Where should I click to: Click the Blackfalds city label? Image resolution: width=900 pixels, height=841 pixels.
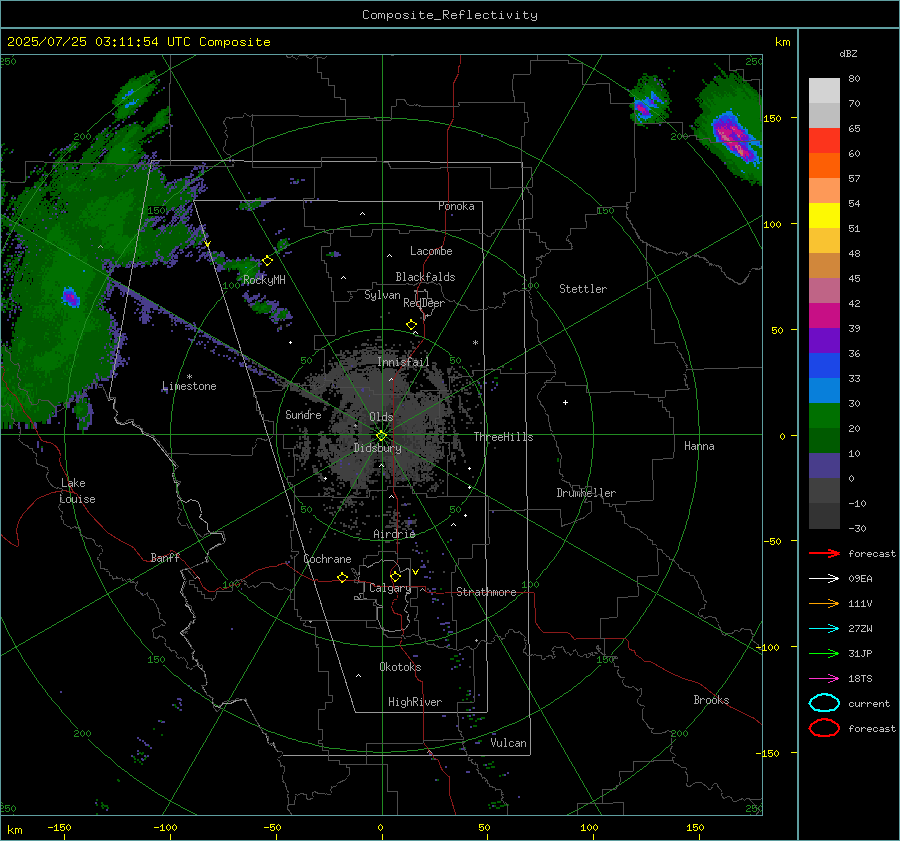click(425, 277)
